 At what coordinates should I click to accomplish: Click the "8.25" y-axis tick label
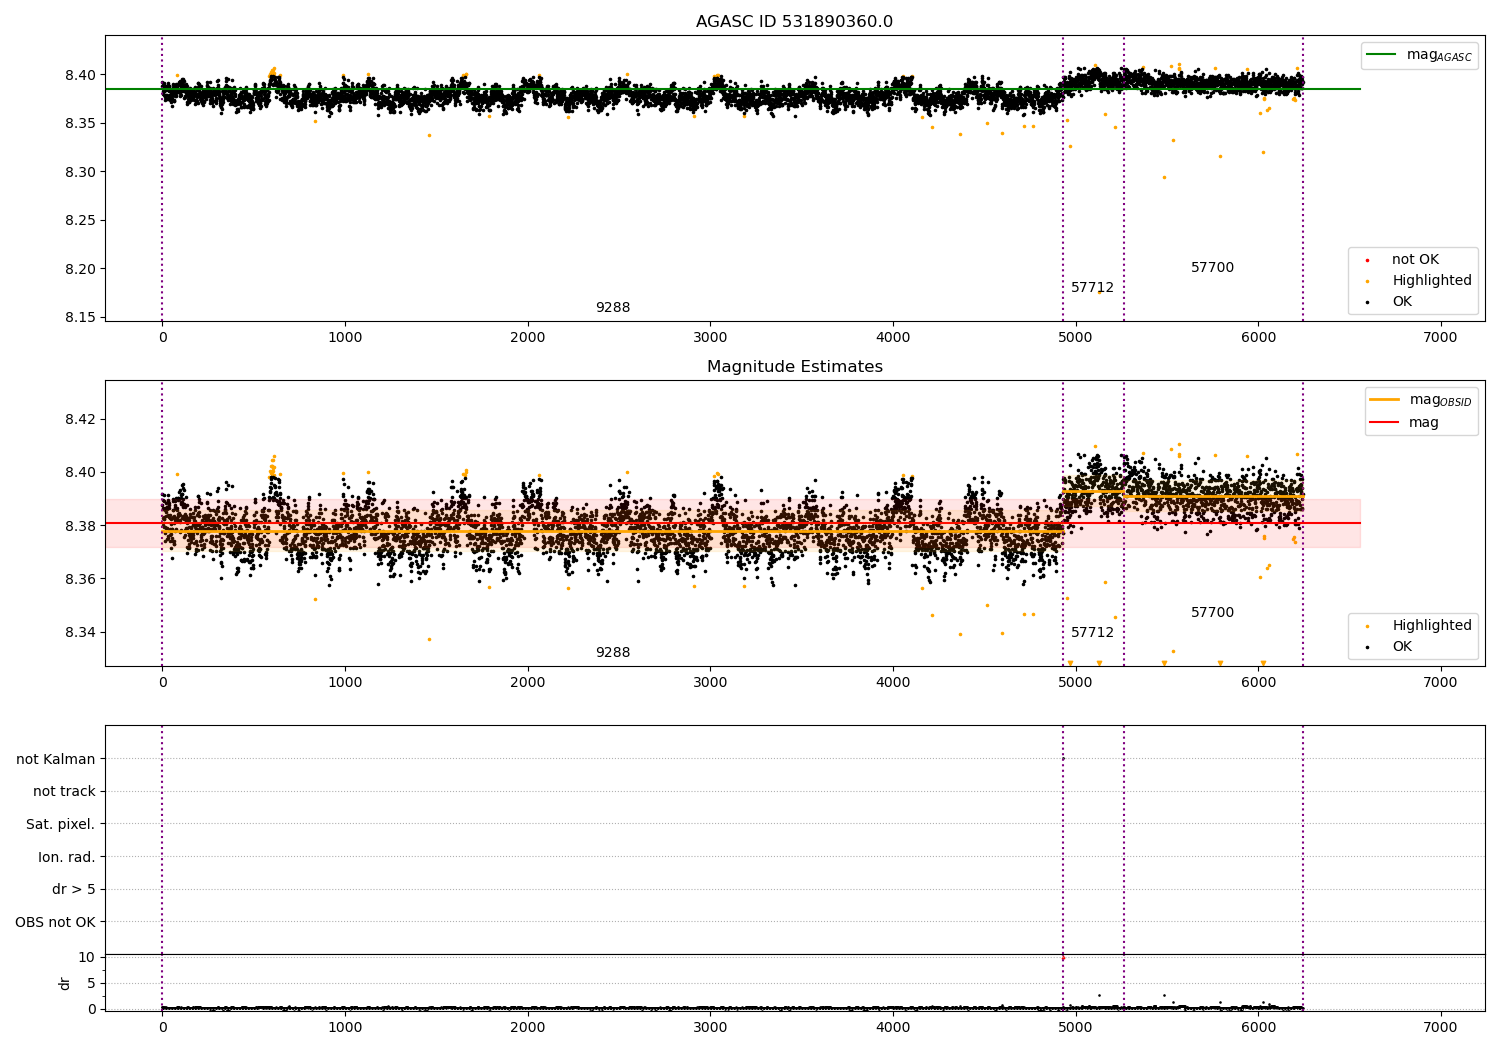(x=80, y=221)
